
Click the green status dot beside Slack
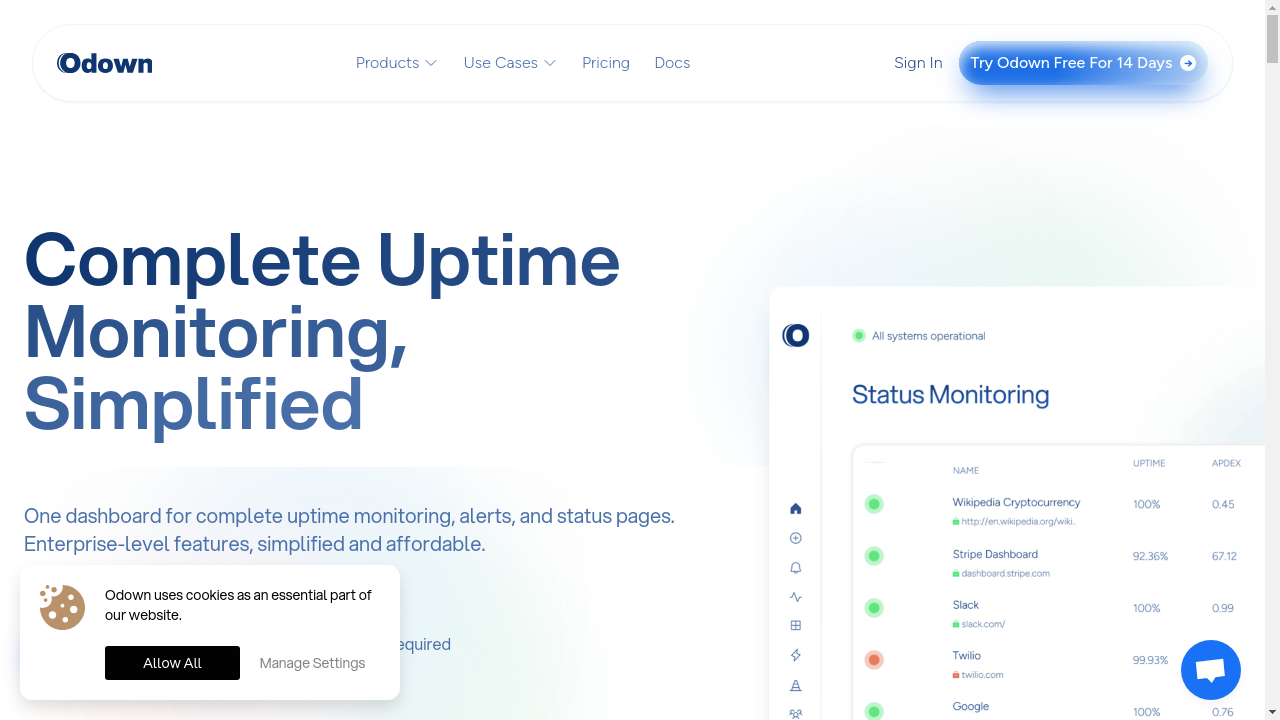(x=874, y=608)
